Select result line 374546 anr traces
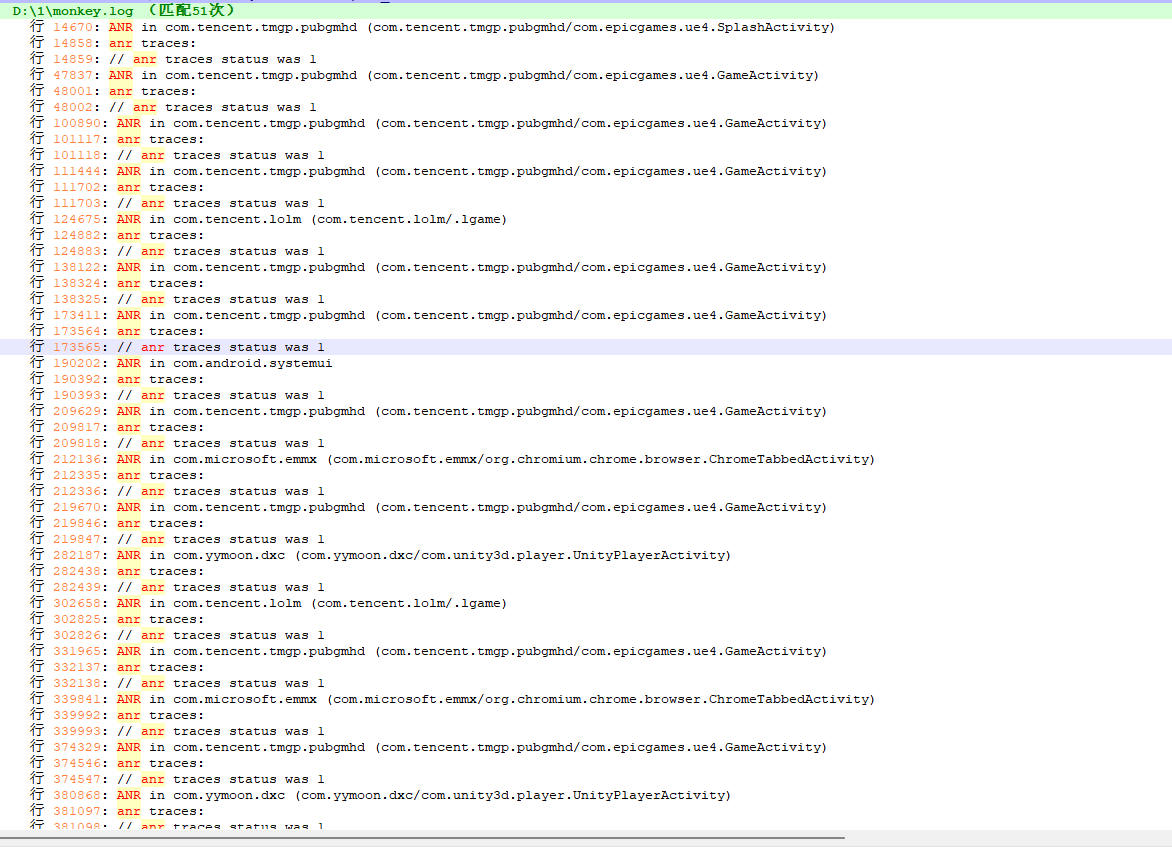Viewport: 1172px width, 847px height. click(x=586, y=763)
